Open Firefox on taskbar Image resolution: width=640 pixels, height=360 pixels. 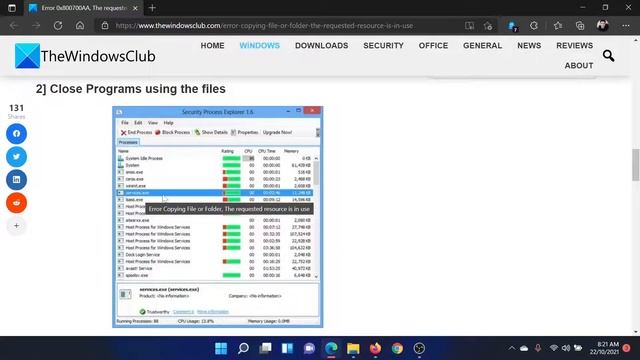(375, 348)
